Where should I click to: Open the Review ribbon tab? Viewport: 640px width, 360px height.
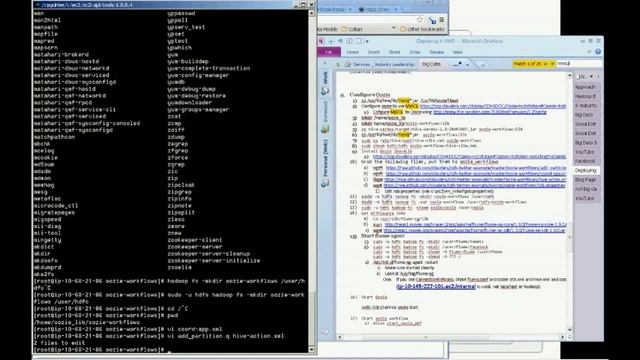click(436, 52)
